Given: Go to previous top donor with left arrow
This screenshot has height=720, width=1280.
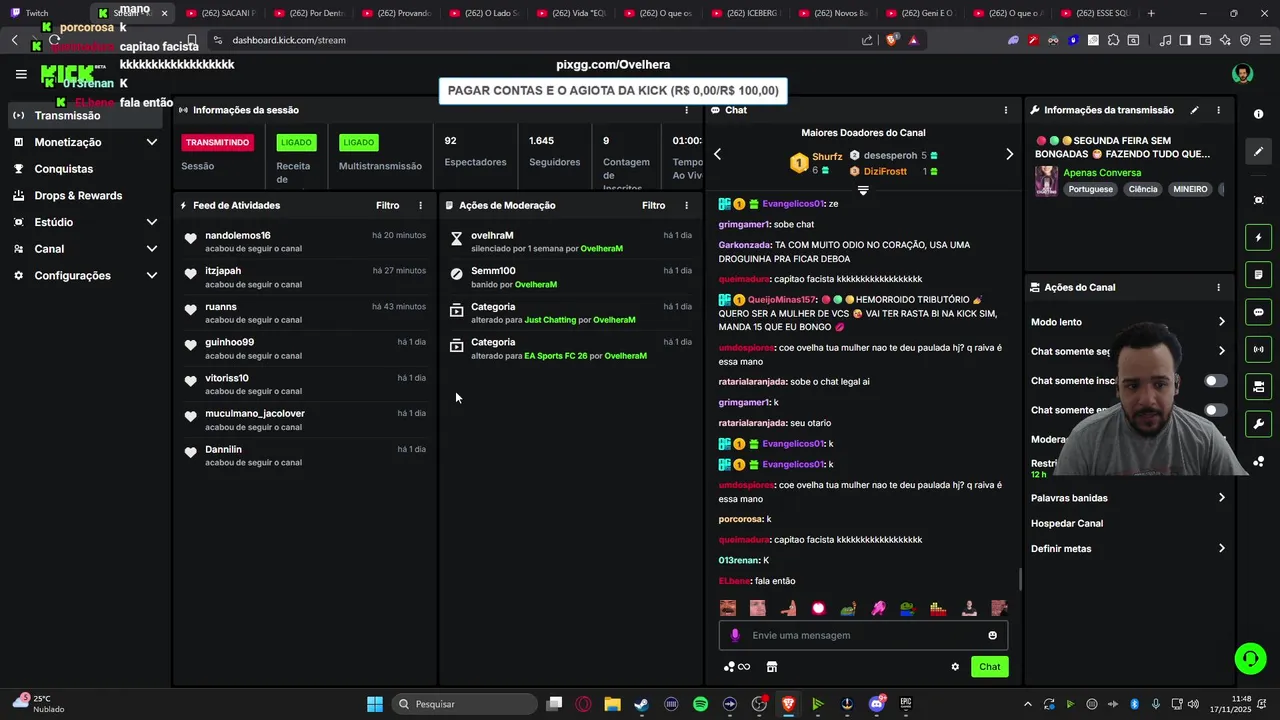Looking at the screenshot, I should [x=717, y=154].
